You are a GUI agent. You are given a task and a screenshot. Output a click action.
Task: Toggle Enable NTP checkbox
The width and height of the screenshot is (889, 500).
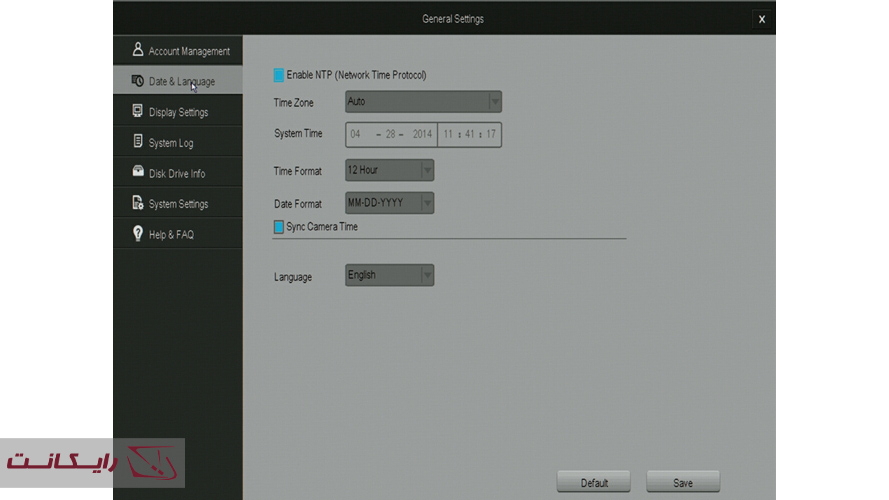pyautogui.click(x=279, y=75)
